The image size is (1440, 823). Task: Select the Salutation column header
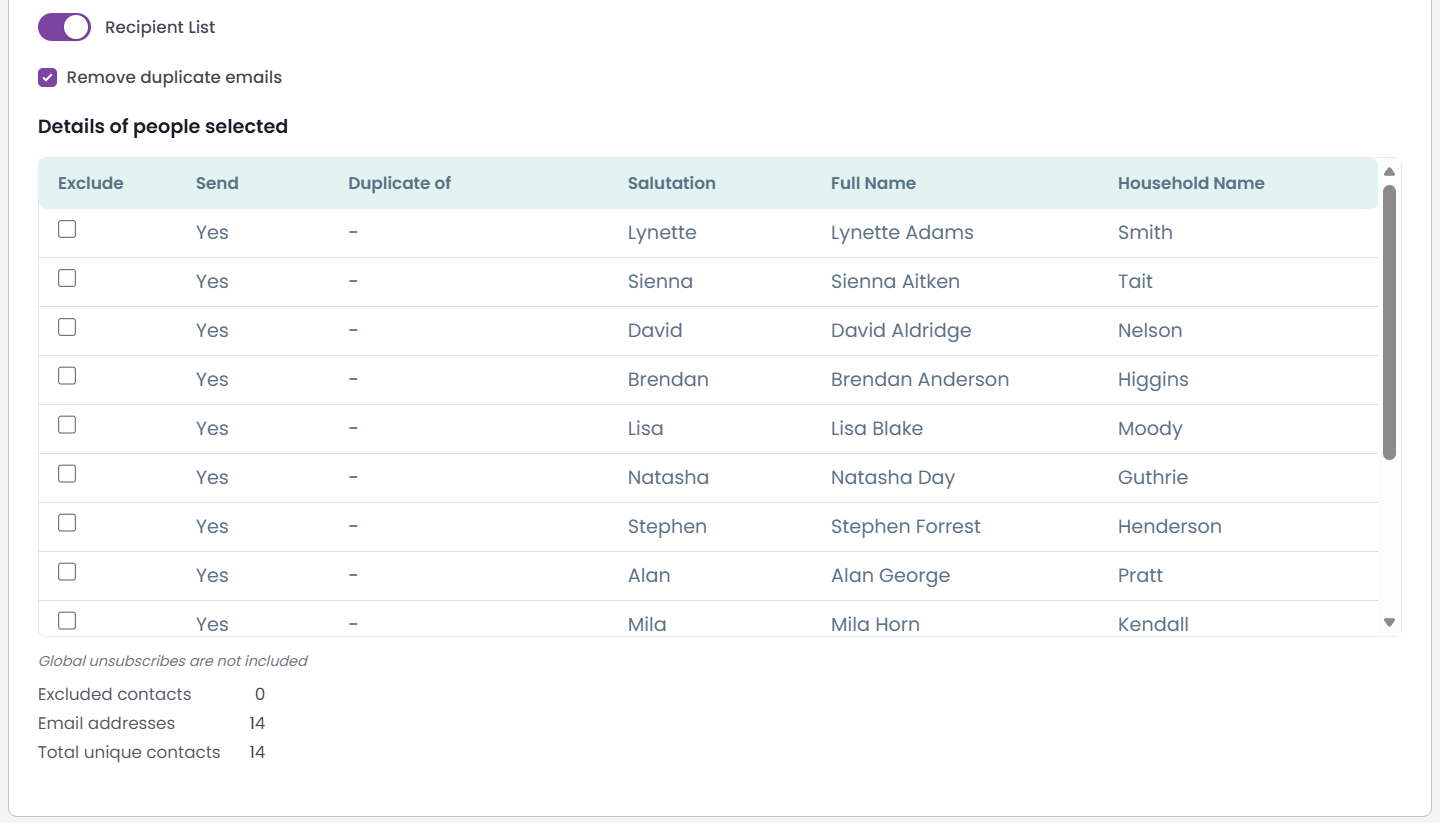(671, 183)
